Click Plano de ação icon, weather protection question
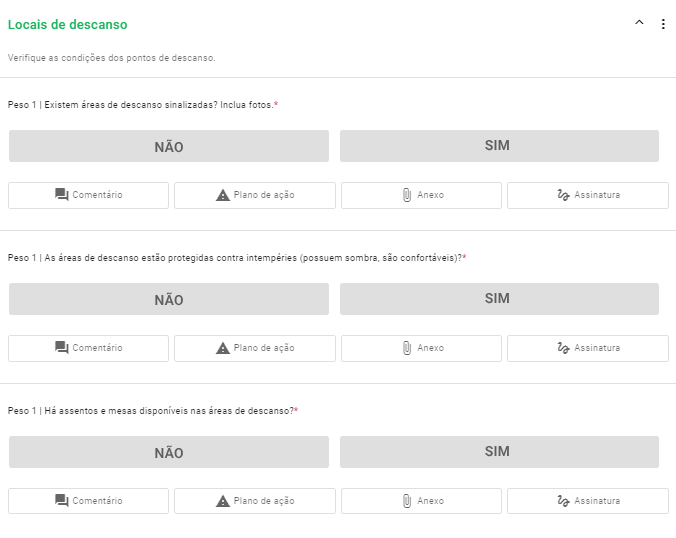This screenshot has width=676, height=538. point(223,348)
